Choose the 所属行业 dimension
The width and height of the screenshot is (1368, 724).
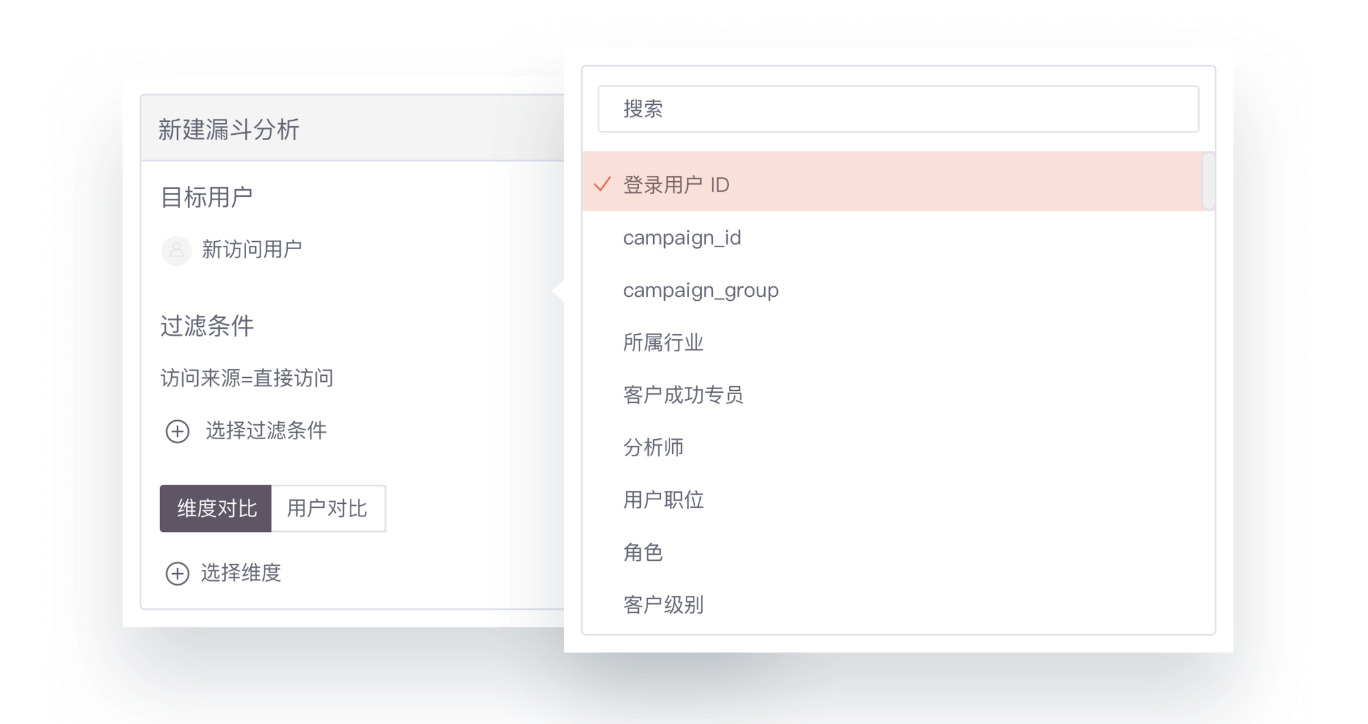[665, 342]
